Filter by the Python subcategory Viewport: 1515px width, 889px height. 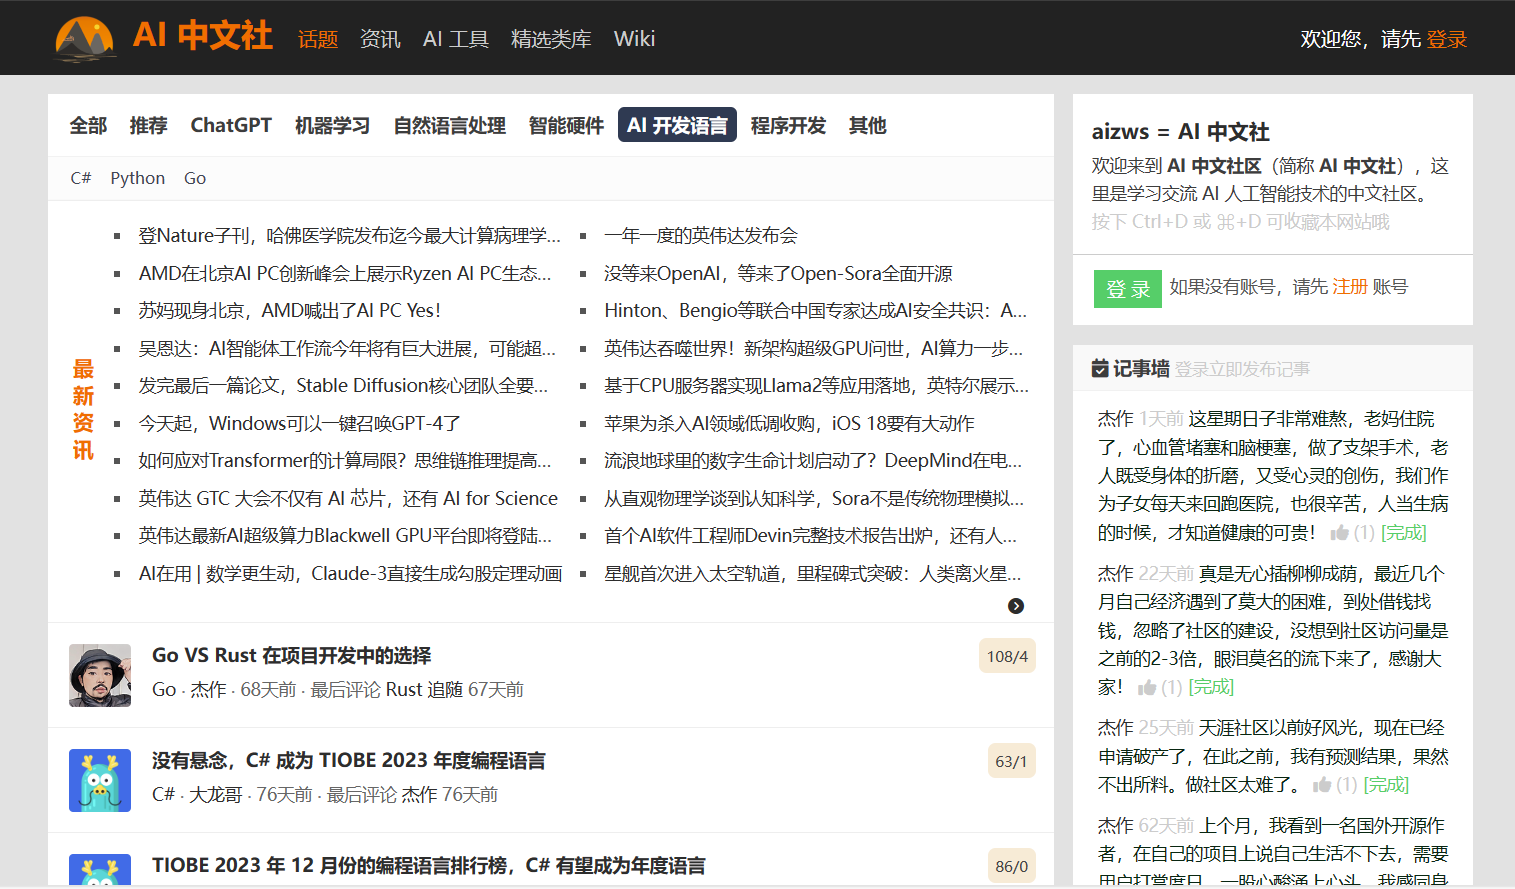point(137,178)
